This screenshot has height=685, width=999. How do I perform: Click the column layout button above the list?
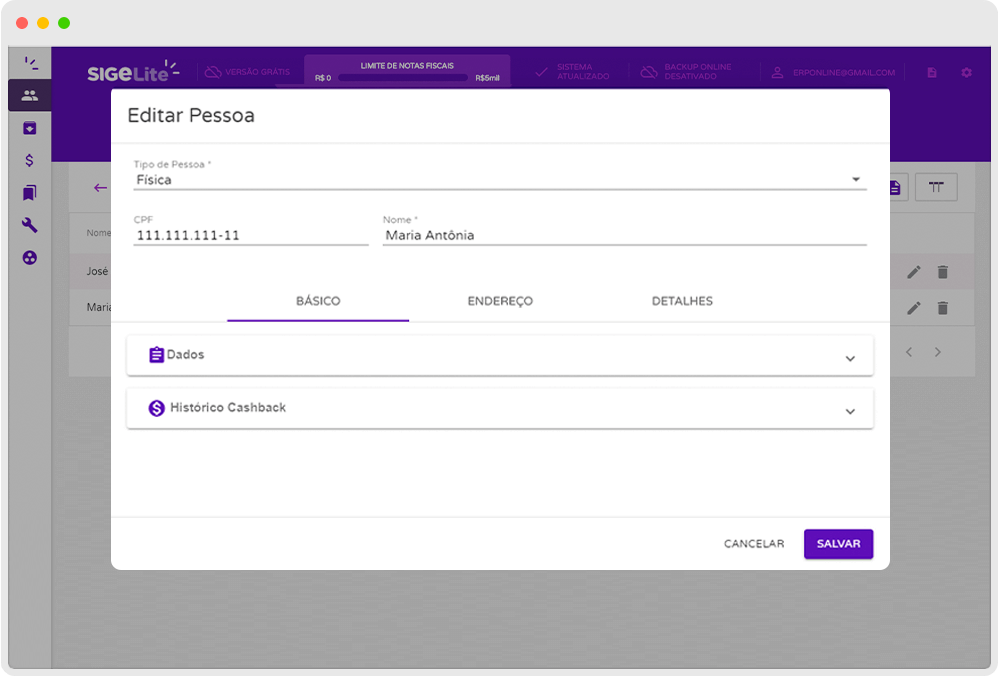pos(936,187)
